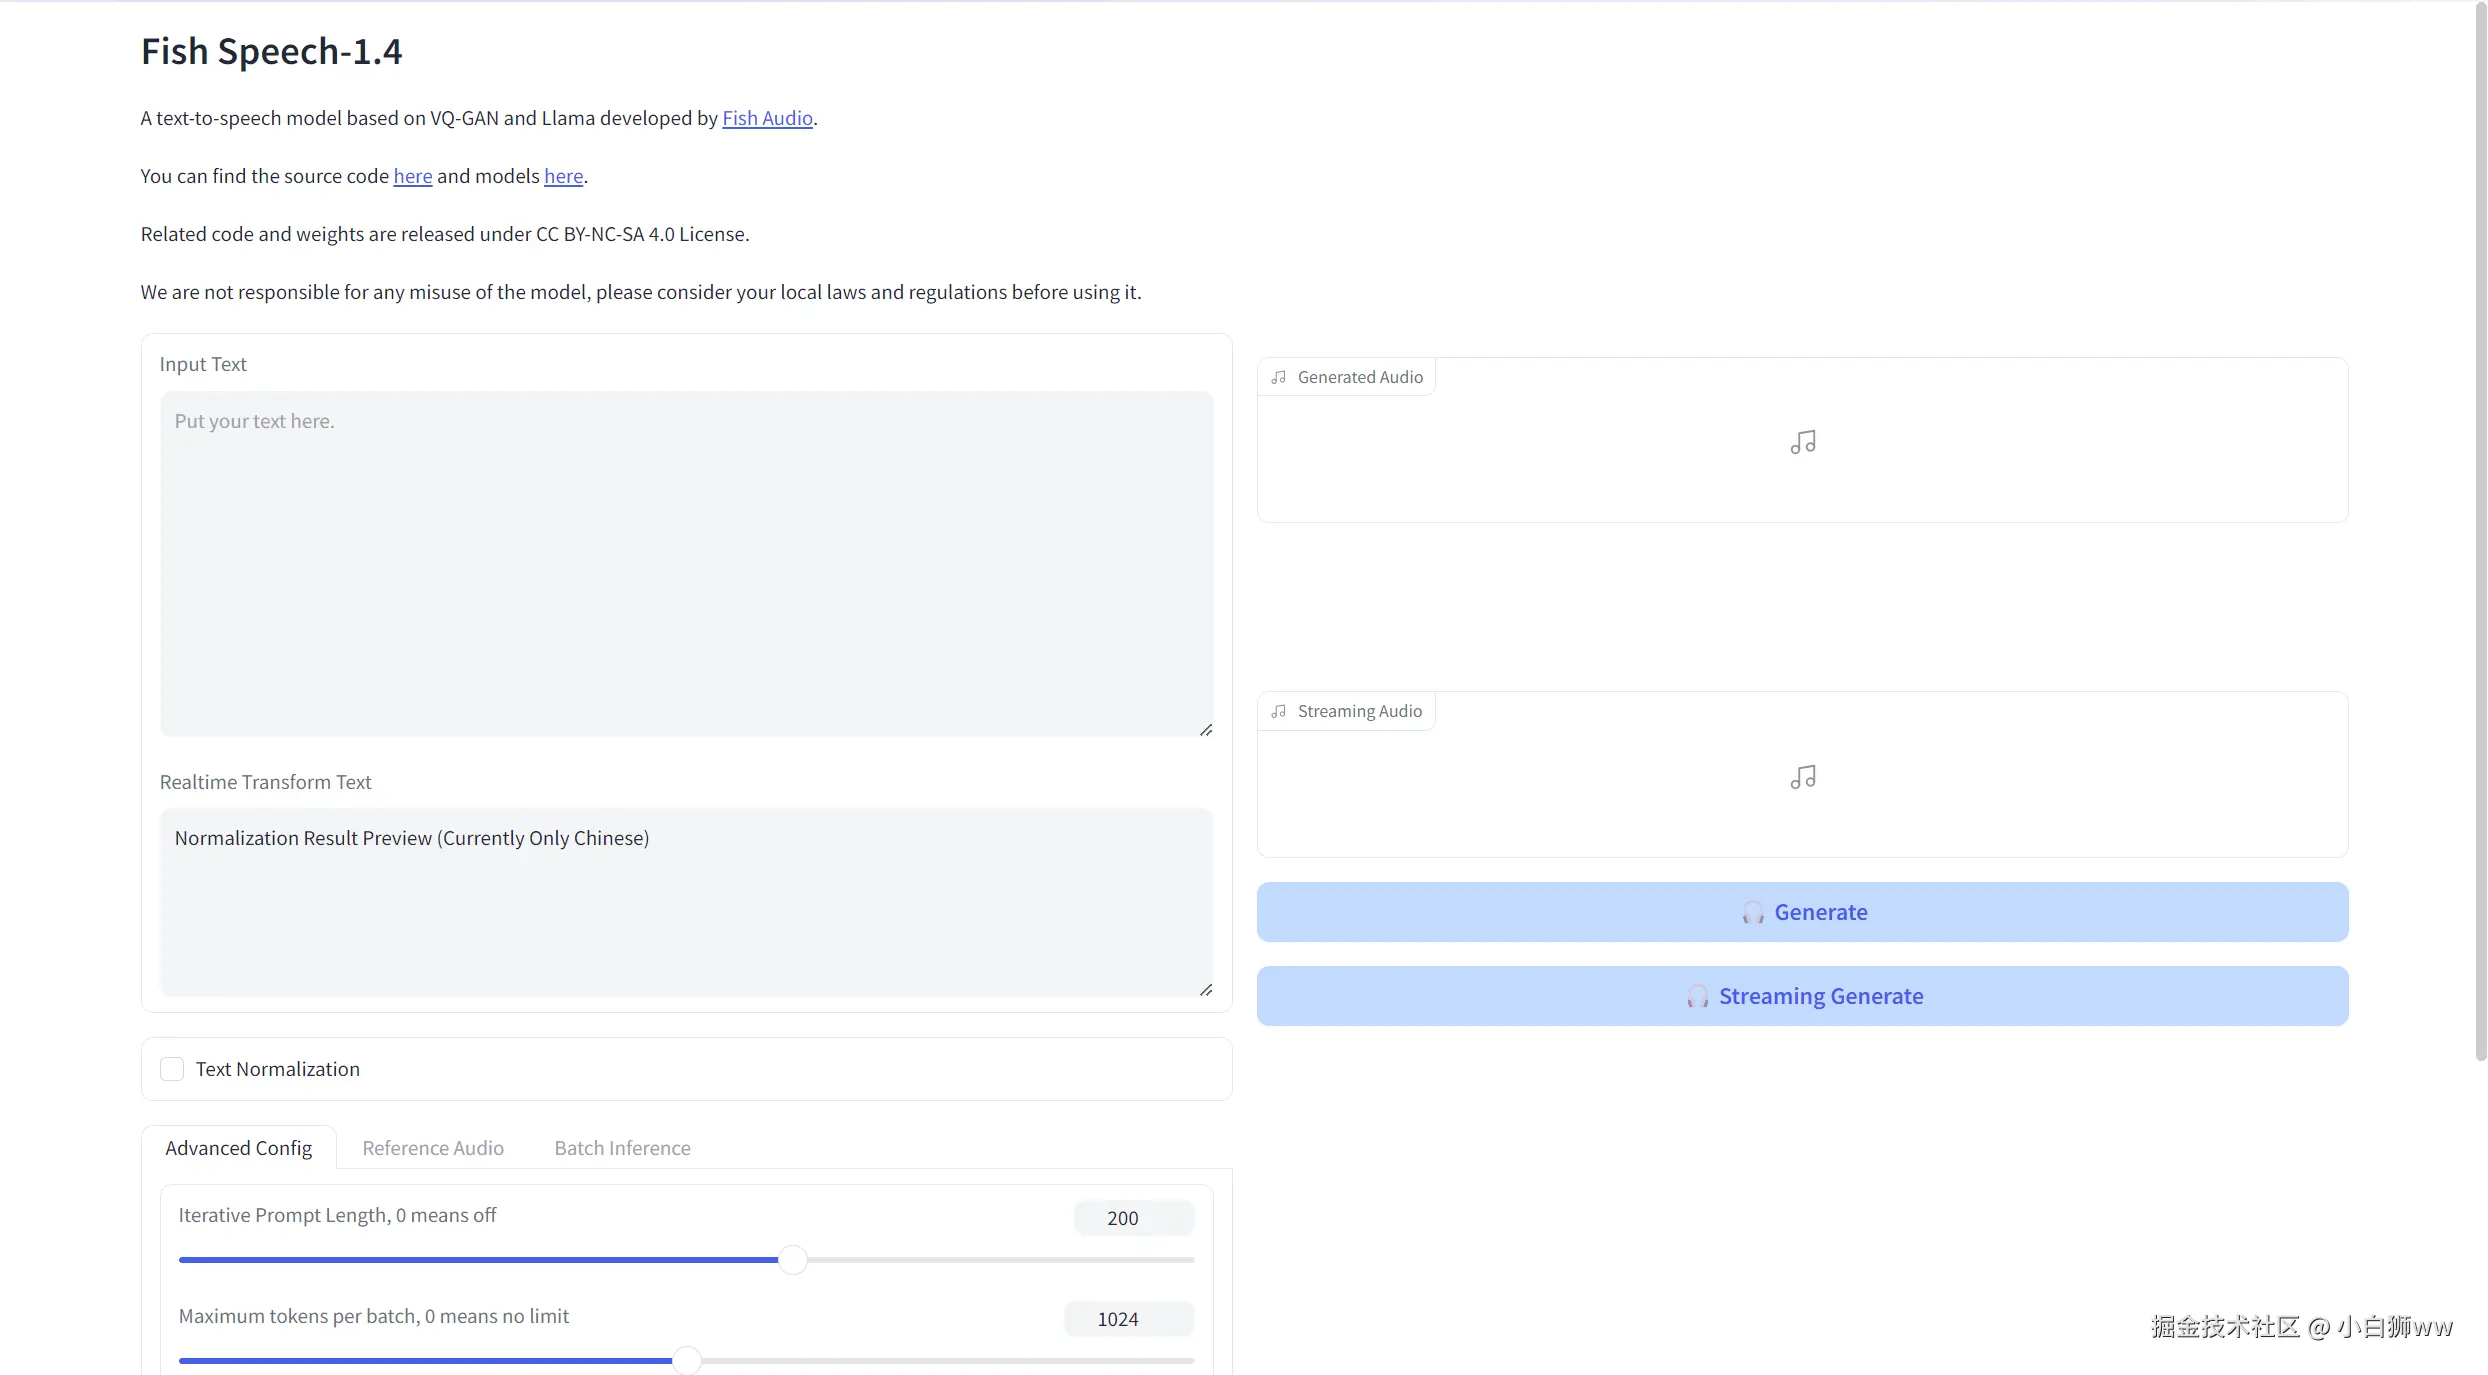Open the Fish Audio link
Image resolution: width=2488 pixels, height=1375 pixels.
[x=767, y=118]
